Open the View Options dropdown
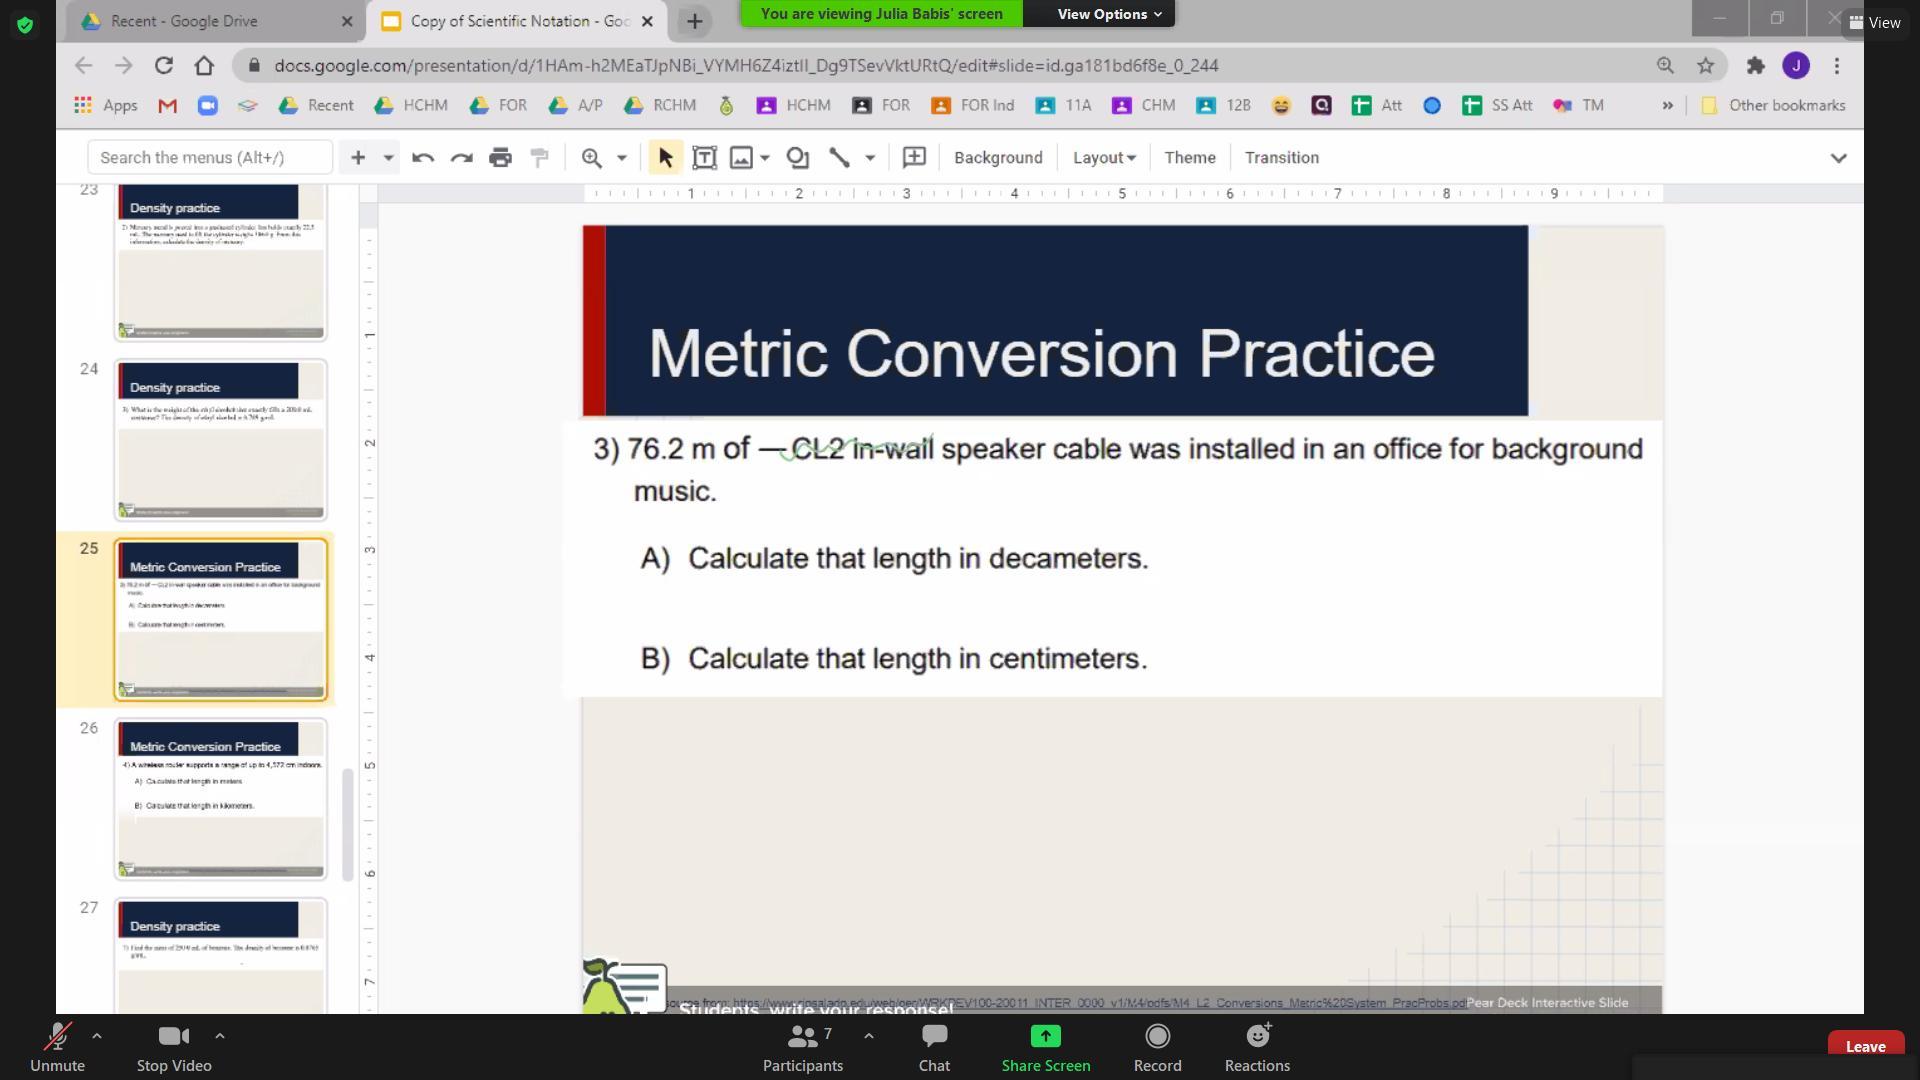The height and width of the screenshot is (1080, 1920). tap(1109, 14)
